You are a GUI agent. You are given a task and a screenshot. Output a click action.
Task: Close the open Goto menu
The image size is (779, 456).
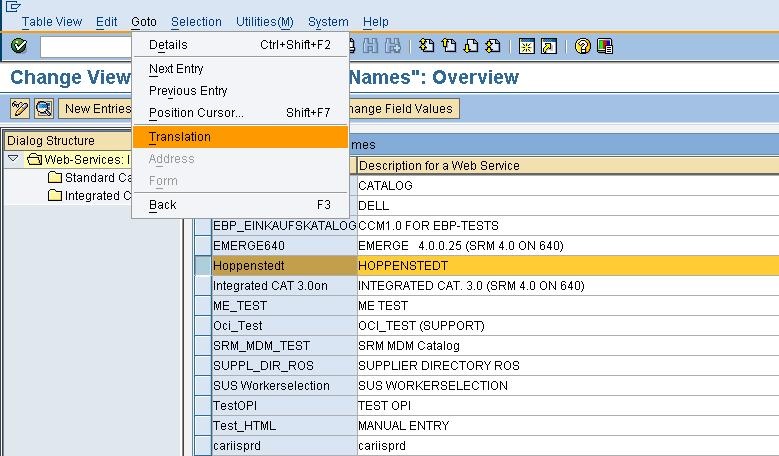[x=144, y=22]
